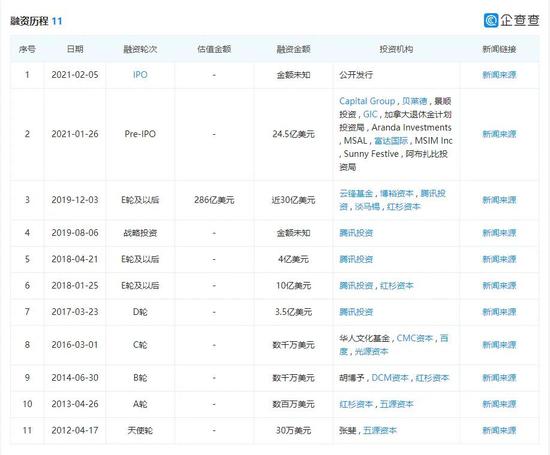Open 红杉资本 link in 2018-01-25 row
This screenshot has width=550, height=455.
pyautogui.click(x=397, y=286)
